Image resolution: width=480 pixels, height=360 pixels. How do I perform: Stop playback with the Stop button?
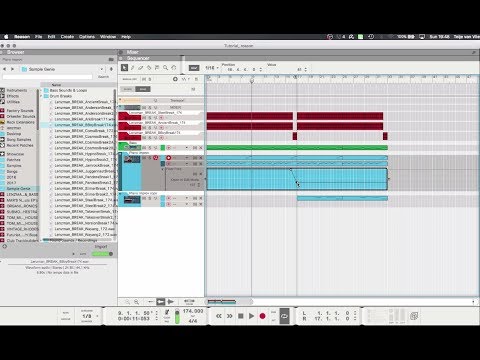click(241, 316)
